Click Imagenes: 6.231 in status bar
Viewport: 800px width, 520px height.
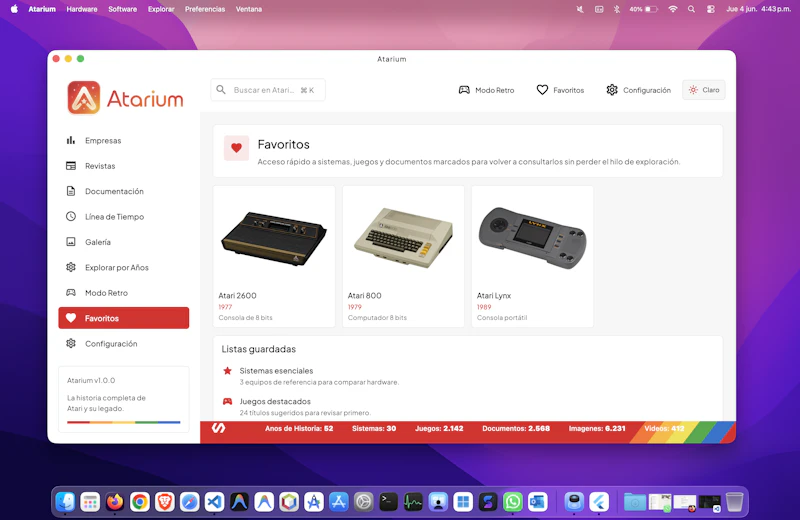point(597,429)
